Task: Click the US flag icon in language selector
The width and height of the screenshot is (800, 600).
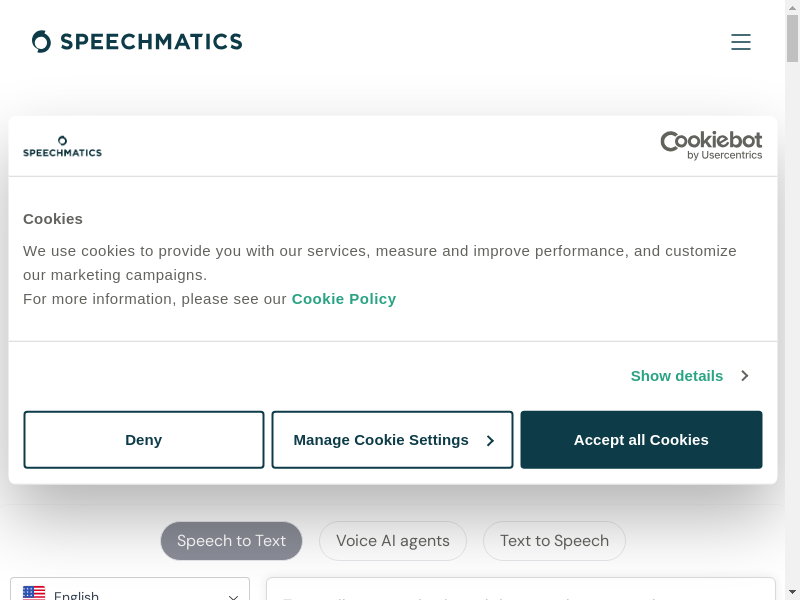Action: [34, 594]
